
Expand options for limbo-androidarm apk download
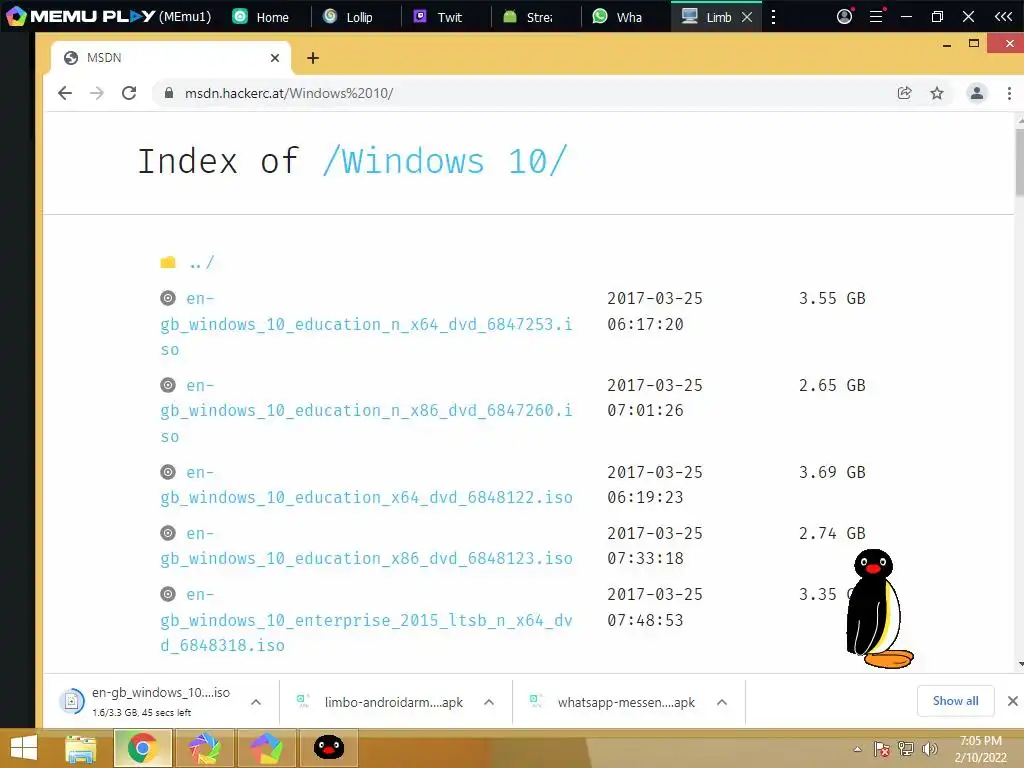click(x=488, y=702)
